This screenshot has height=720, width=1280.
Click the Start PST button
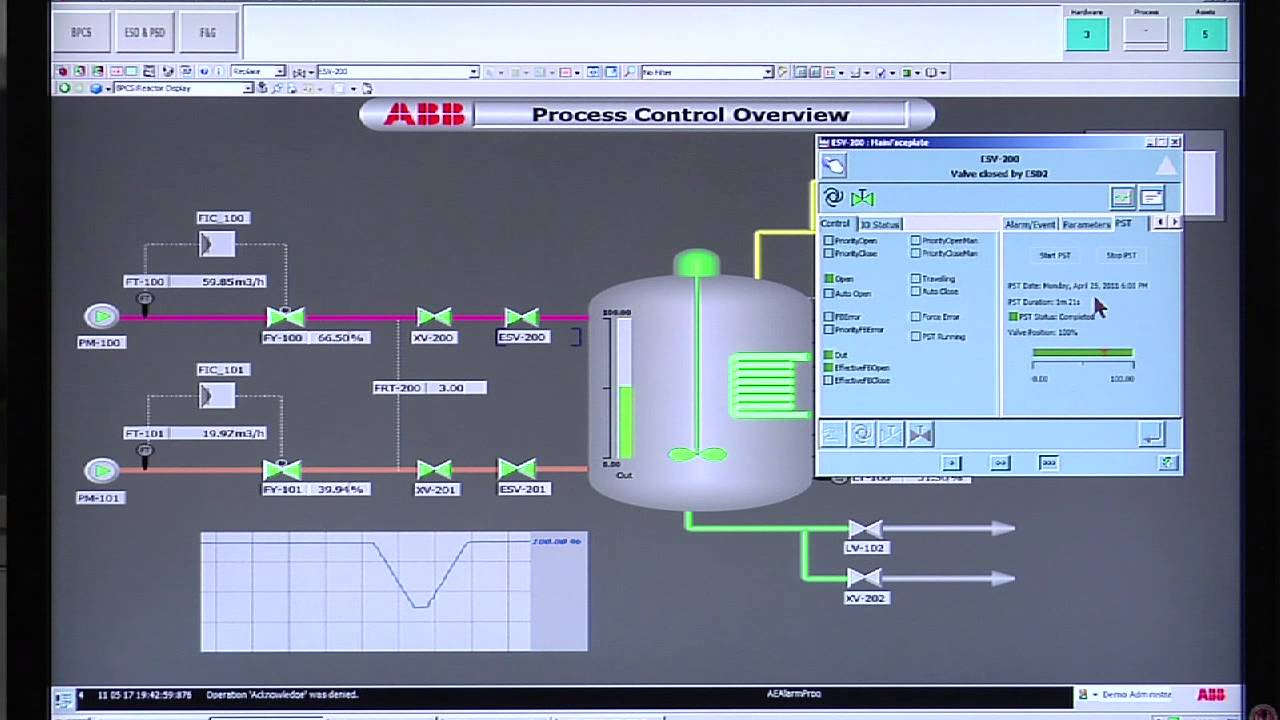click(x=1055, y=256)
